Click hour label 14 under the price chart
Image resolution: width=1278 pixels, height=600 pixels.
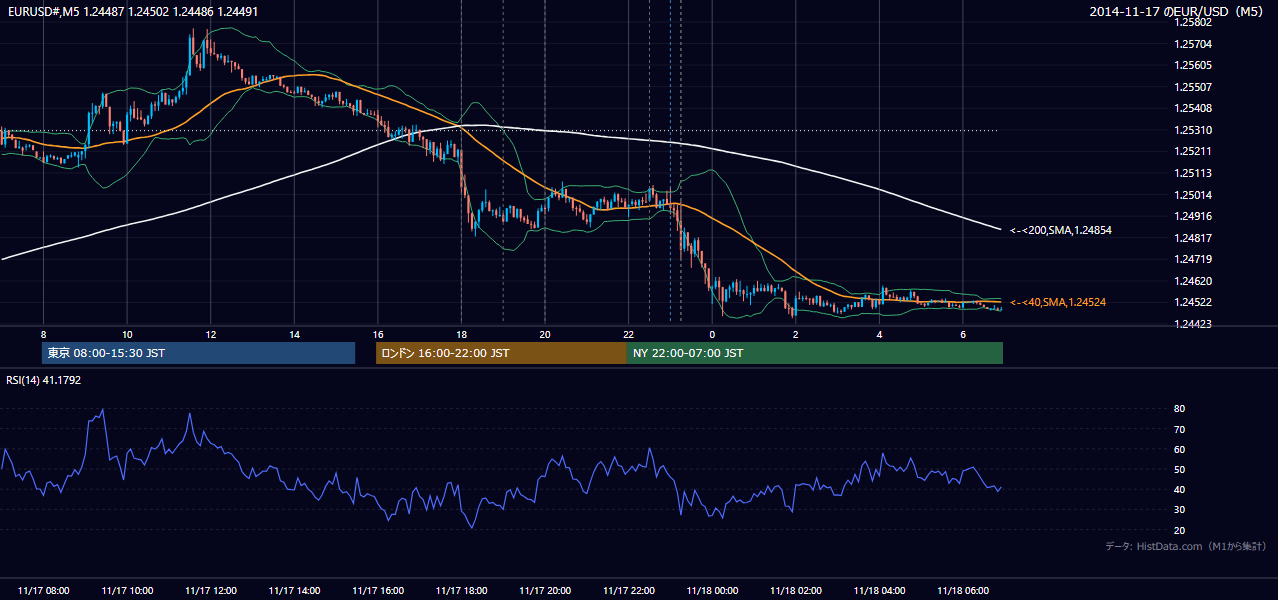pyautogui.click(x=294, y=334)
